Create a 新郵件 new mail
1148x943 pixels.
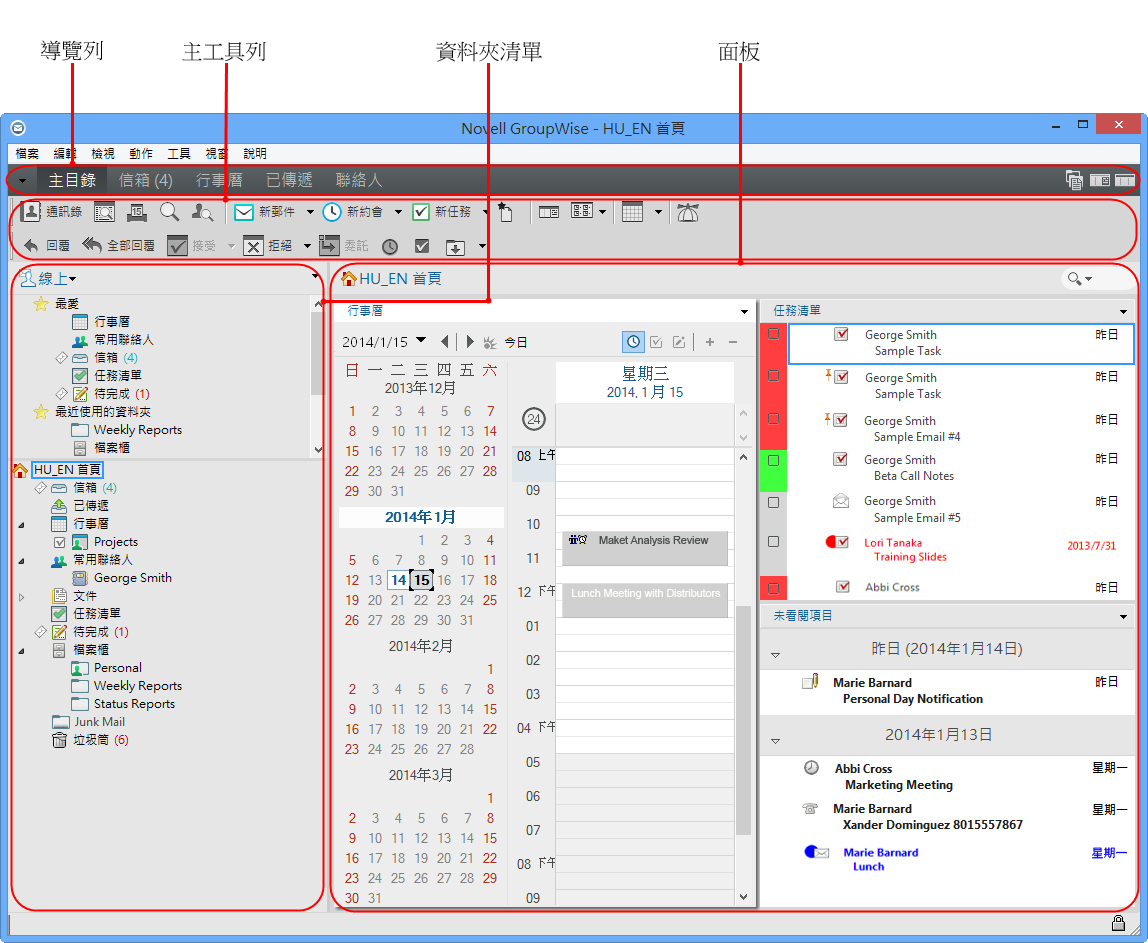point(264,212)
